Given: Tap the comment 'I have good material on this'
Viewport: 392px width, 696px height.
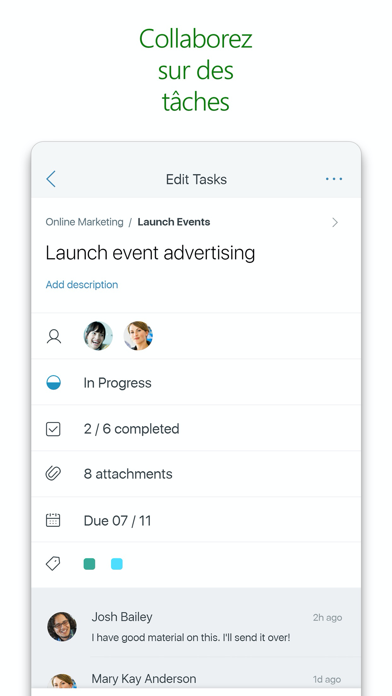Looking at the screenshot, I should (191, 637).
